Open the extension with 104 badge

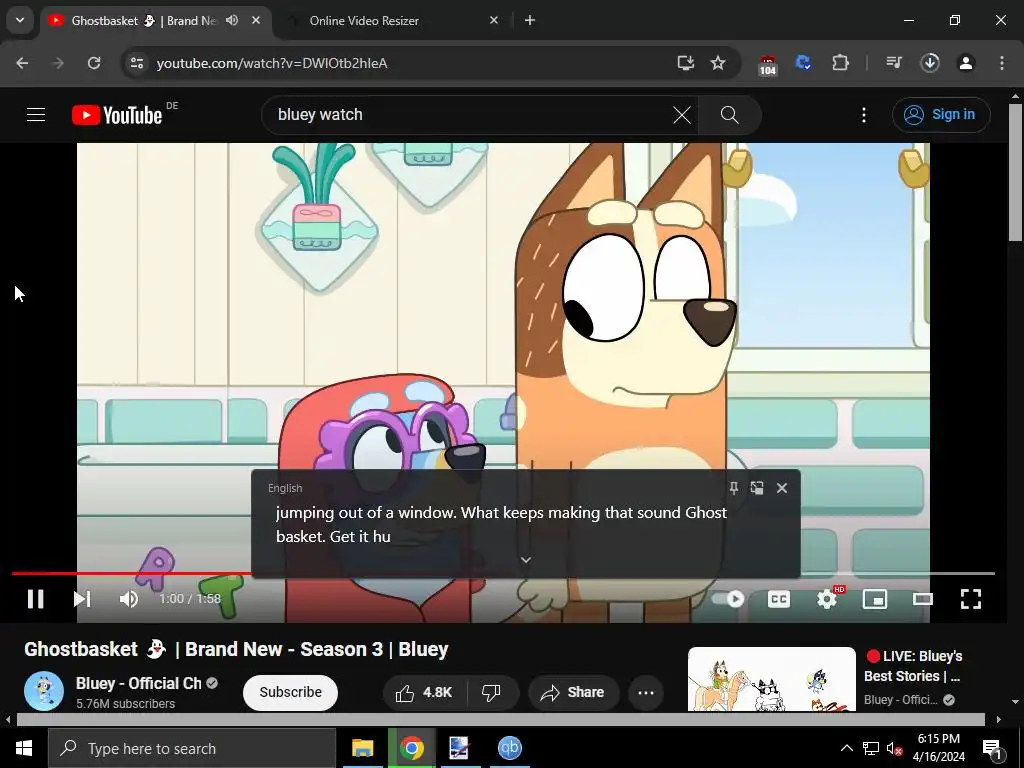(x=768, y=65)
